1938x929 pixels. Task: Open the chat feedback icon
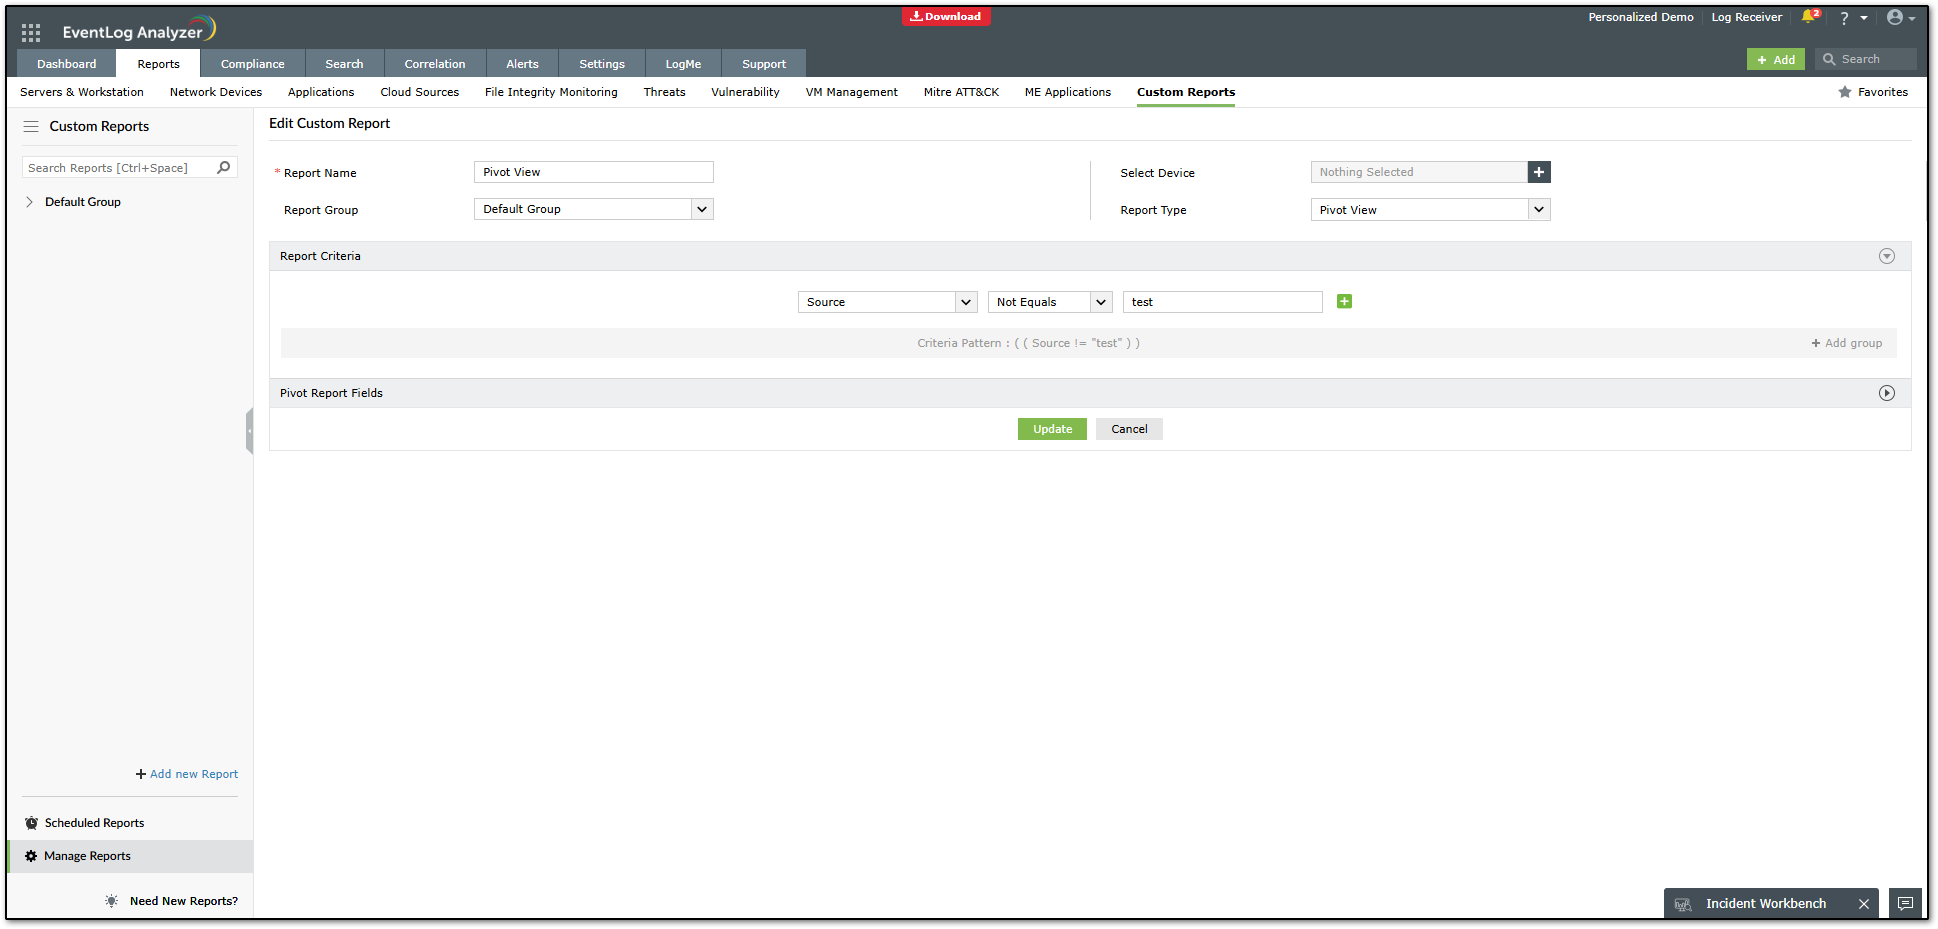coord(1906,903)
